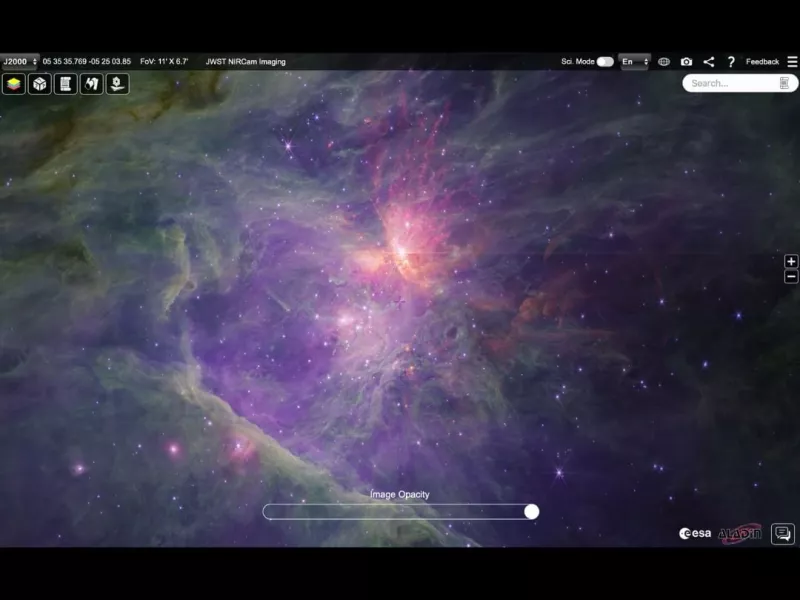Click the Image Opacity slider track
The width and height of the screenshot is (800, 600).
tap(401, 512)
